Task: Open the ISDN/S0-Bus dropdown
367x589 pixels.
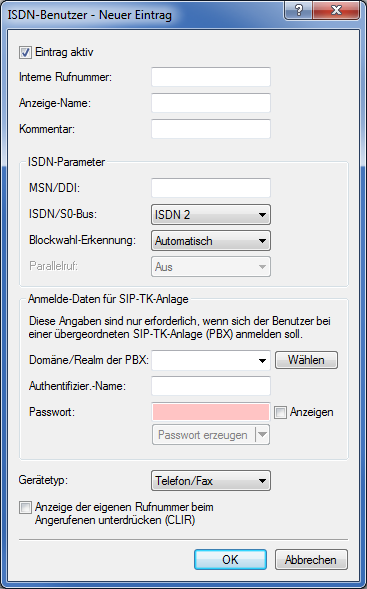Action: (x=211, y=215)
